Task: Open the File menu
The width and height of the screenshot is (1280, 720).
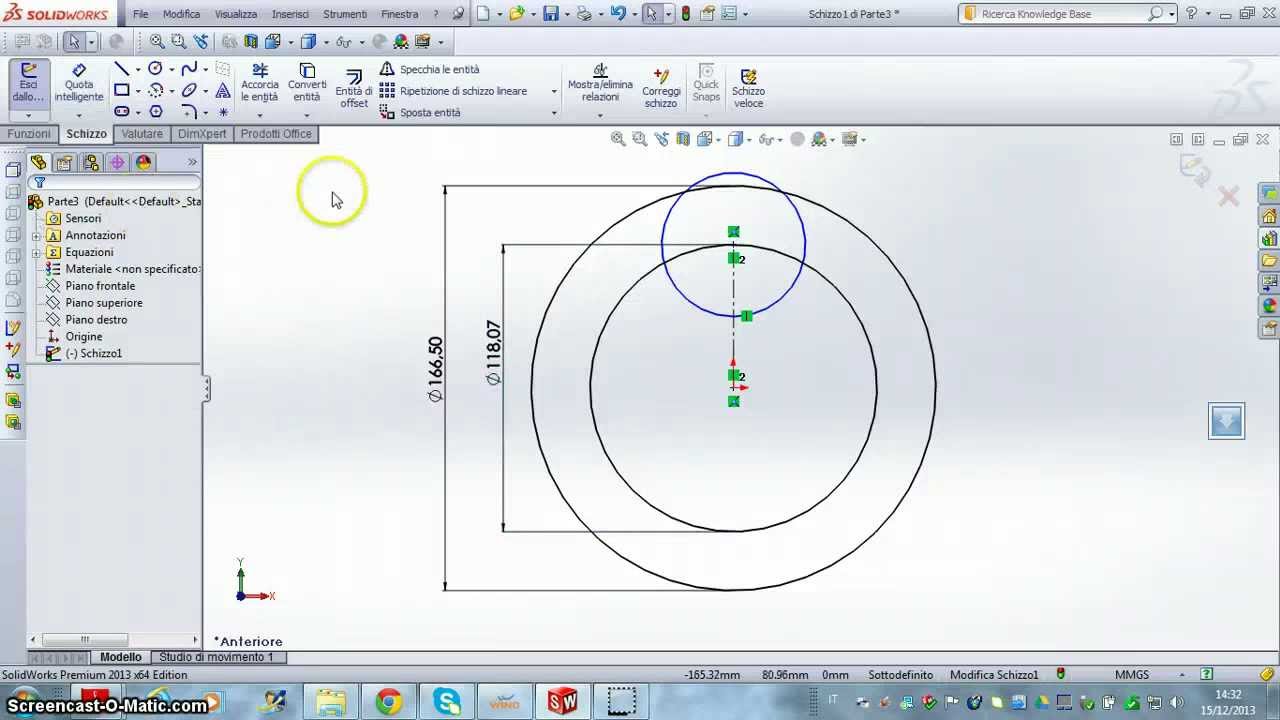Action: pyautogui.click(x=140, y=14)
